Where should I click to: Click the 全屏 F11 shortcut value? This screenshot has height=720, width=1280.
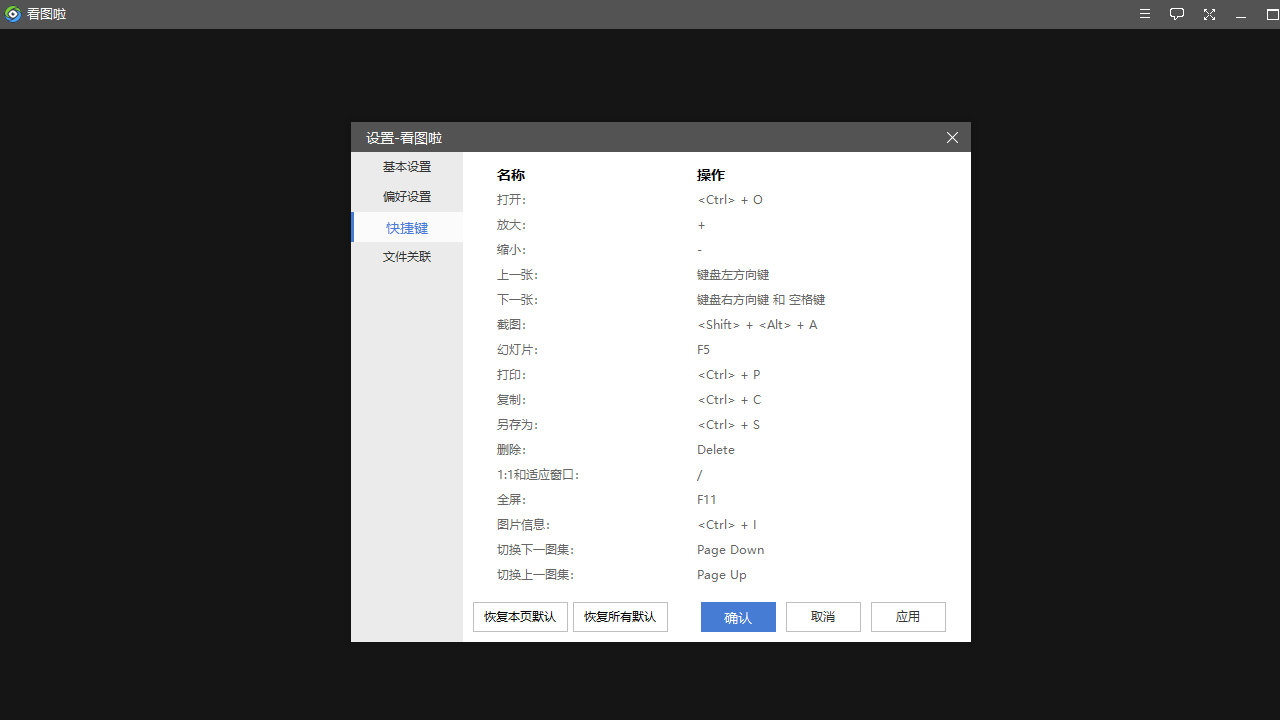pyautogui.click(x=707, y=500)
